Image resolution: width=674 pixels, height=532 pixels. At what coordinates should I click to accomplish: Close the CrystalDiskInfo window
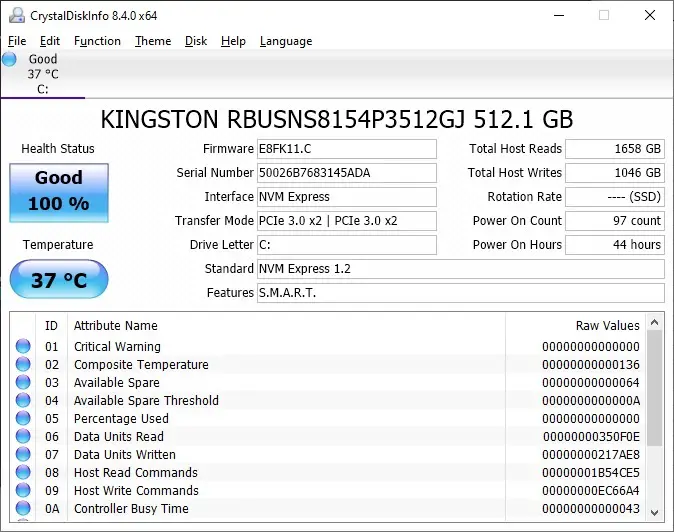point(650,15)
